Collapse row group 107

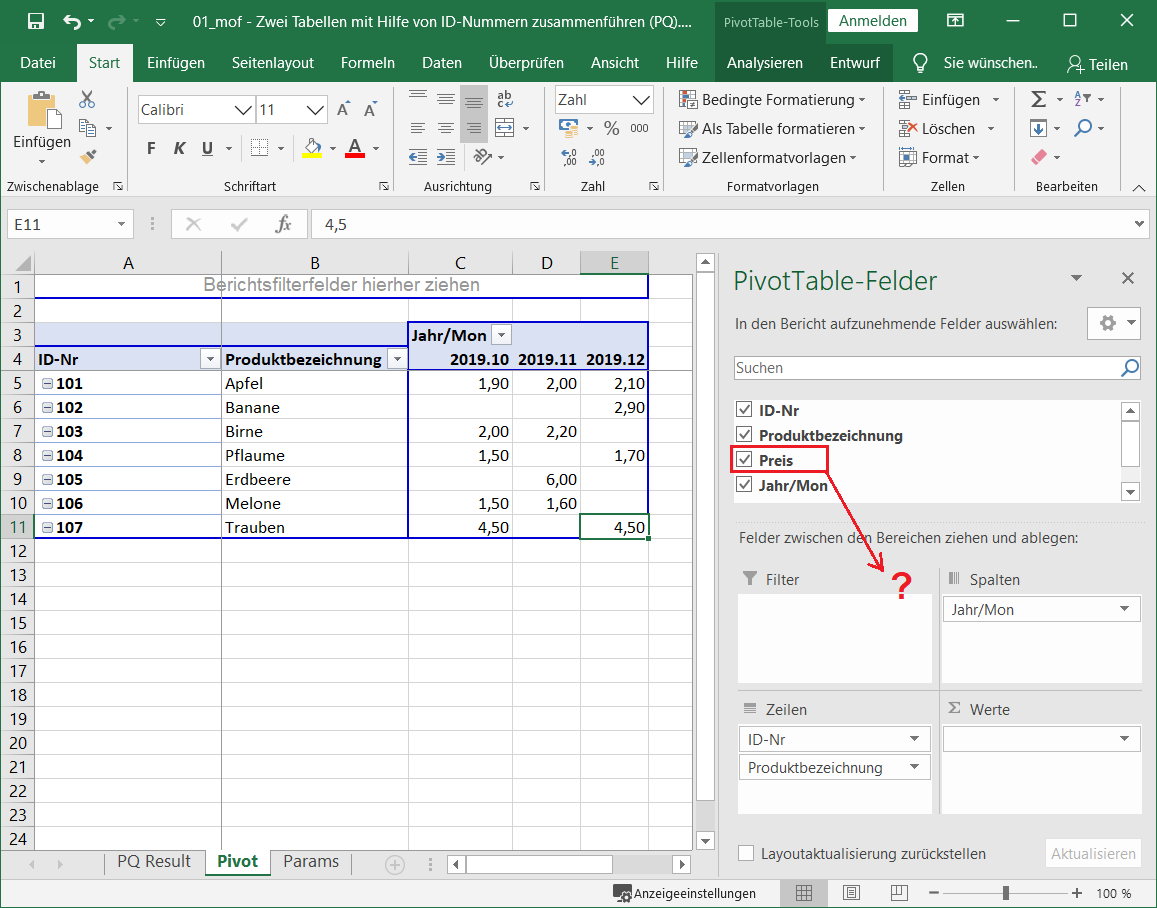[x=47, y=527]
